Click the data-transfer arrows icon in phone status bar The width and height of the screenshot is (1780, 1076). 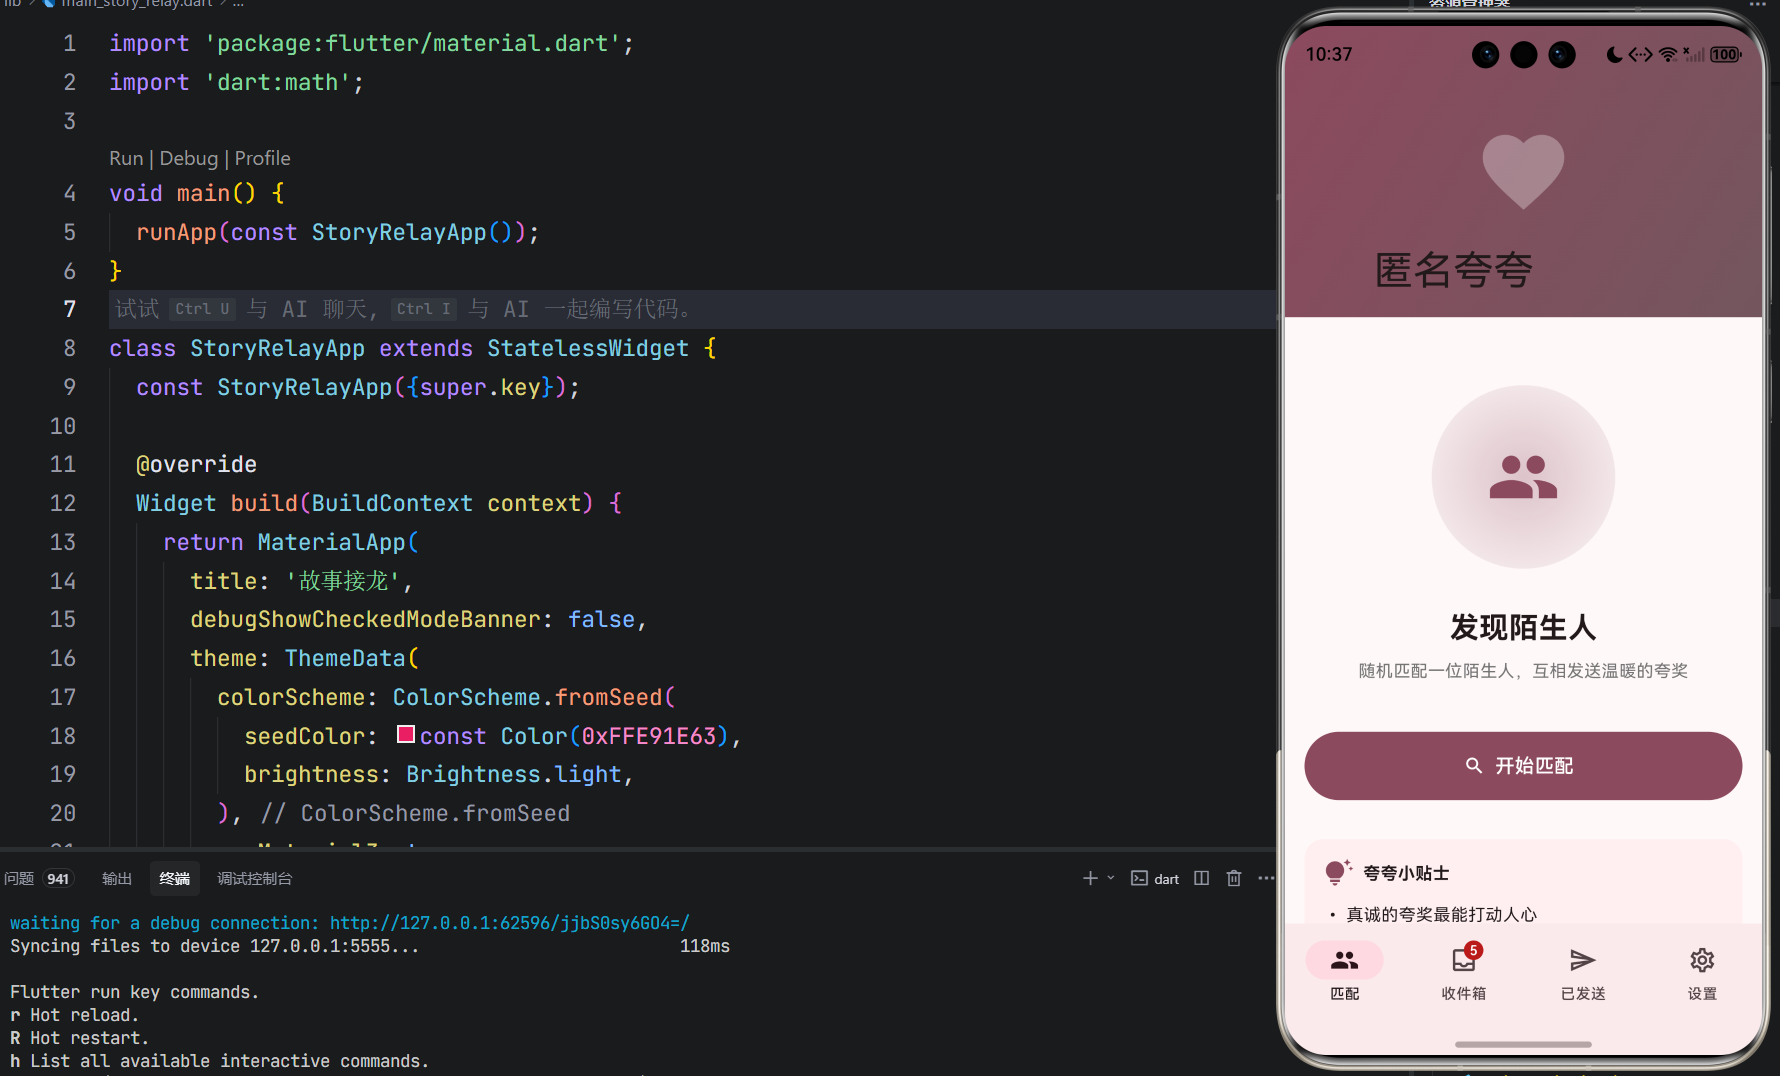[1640, 54]
